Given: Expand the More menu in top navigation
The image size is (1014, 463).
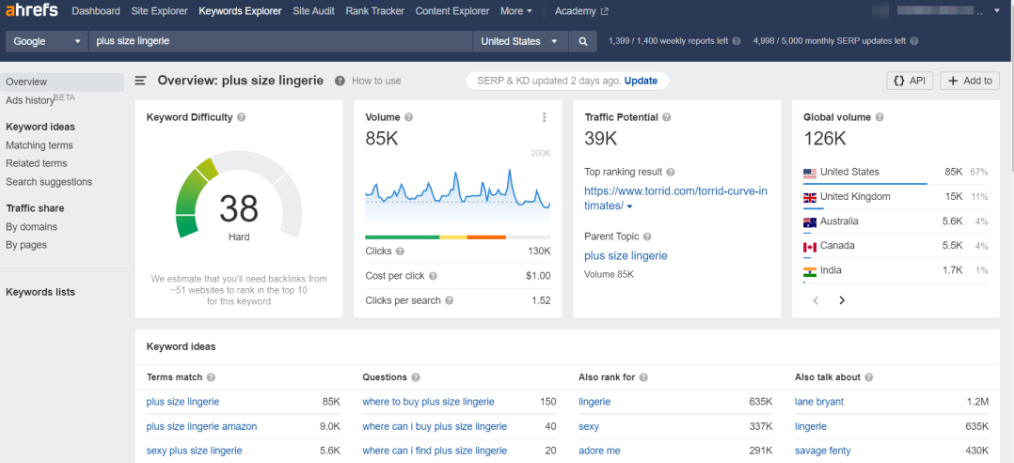Looking at the screenshot, I should click(516, 11).
